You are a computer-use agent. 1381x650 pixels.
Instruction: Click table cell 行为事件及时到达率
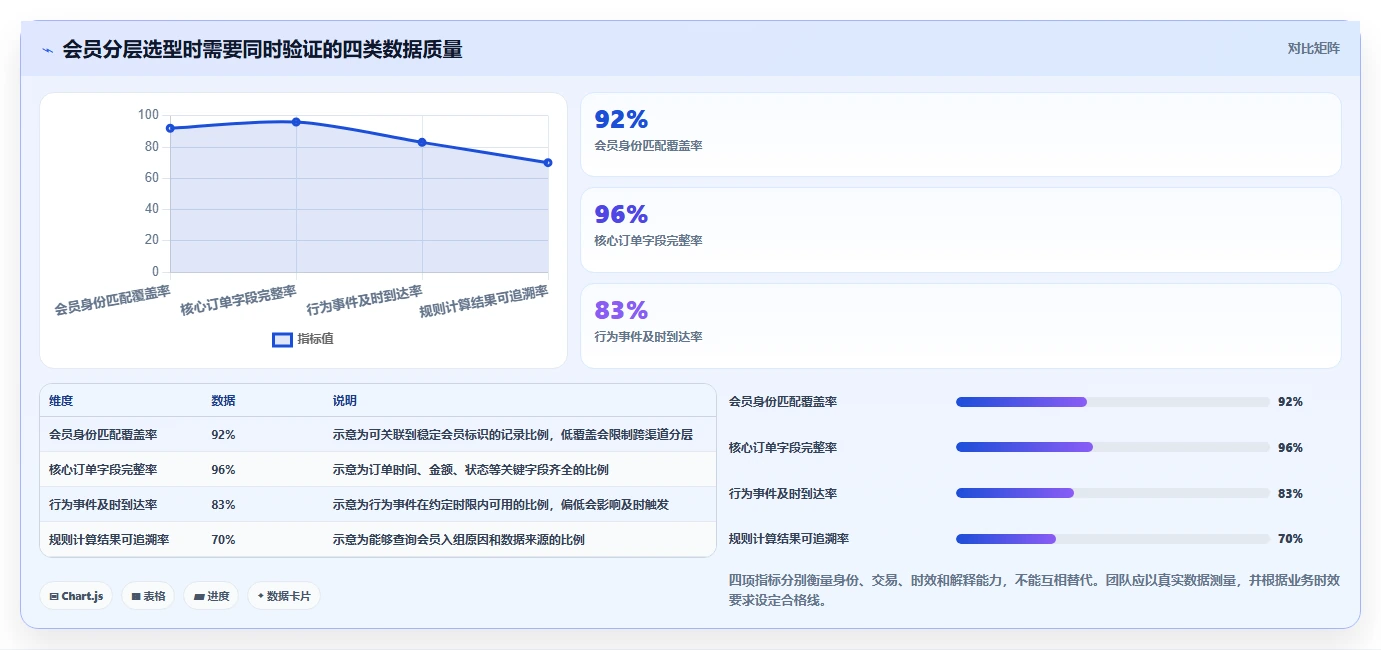tap(103, 505)
